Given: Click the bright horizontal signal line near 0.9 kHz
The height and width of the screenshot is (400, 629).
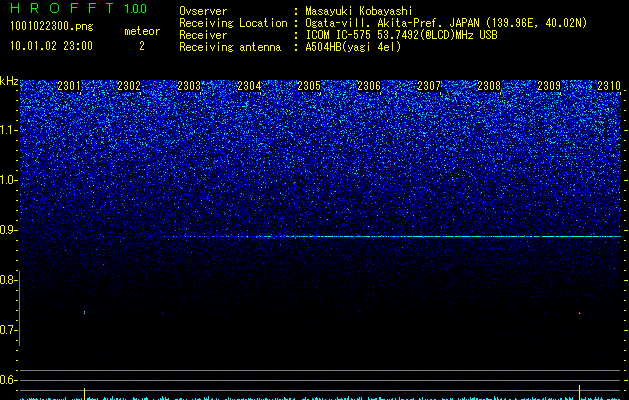Looking at the screenshot, I should click(x=393, y=237).
